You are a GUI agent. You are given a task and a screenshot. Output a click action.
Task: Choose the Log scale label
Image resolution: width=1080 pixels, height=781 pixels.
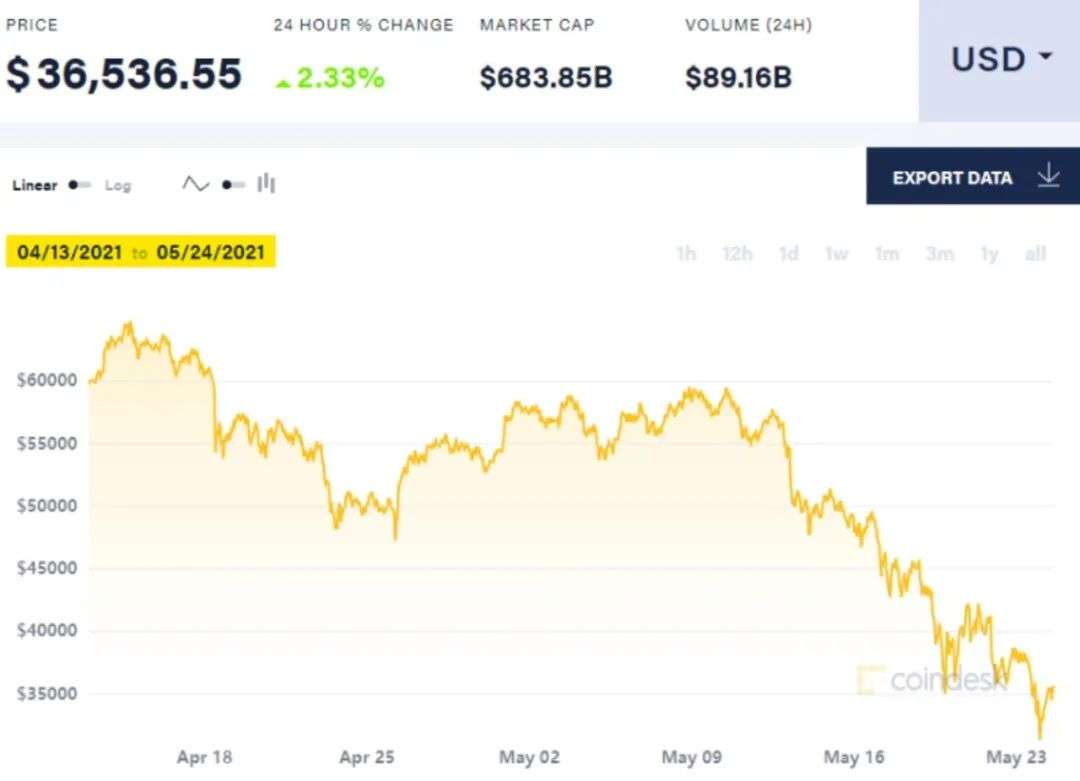pyautogui.click(x=118, y=185)
